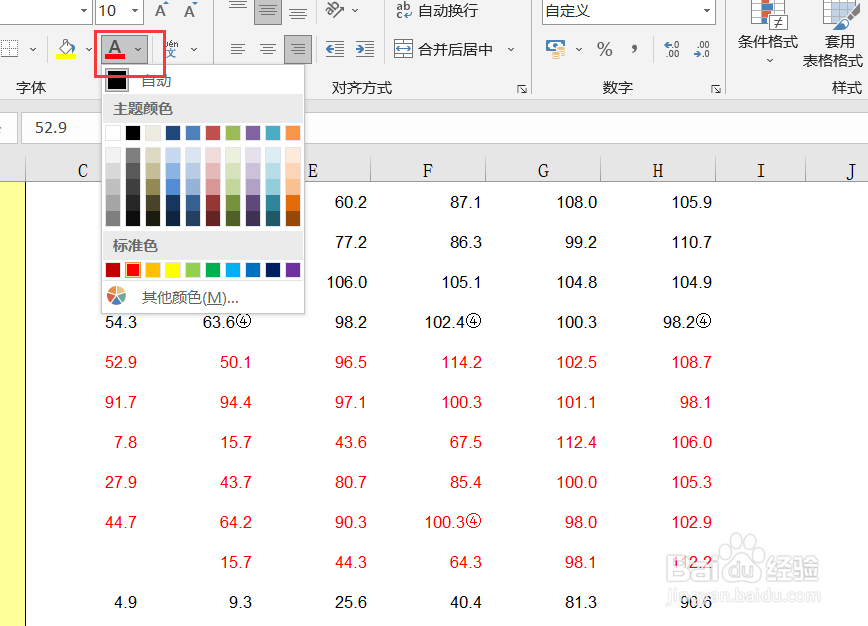Click the 套用表格格式 table format icon

point(840,15)
